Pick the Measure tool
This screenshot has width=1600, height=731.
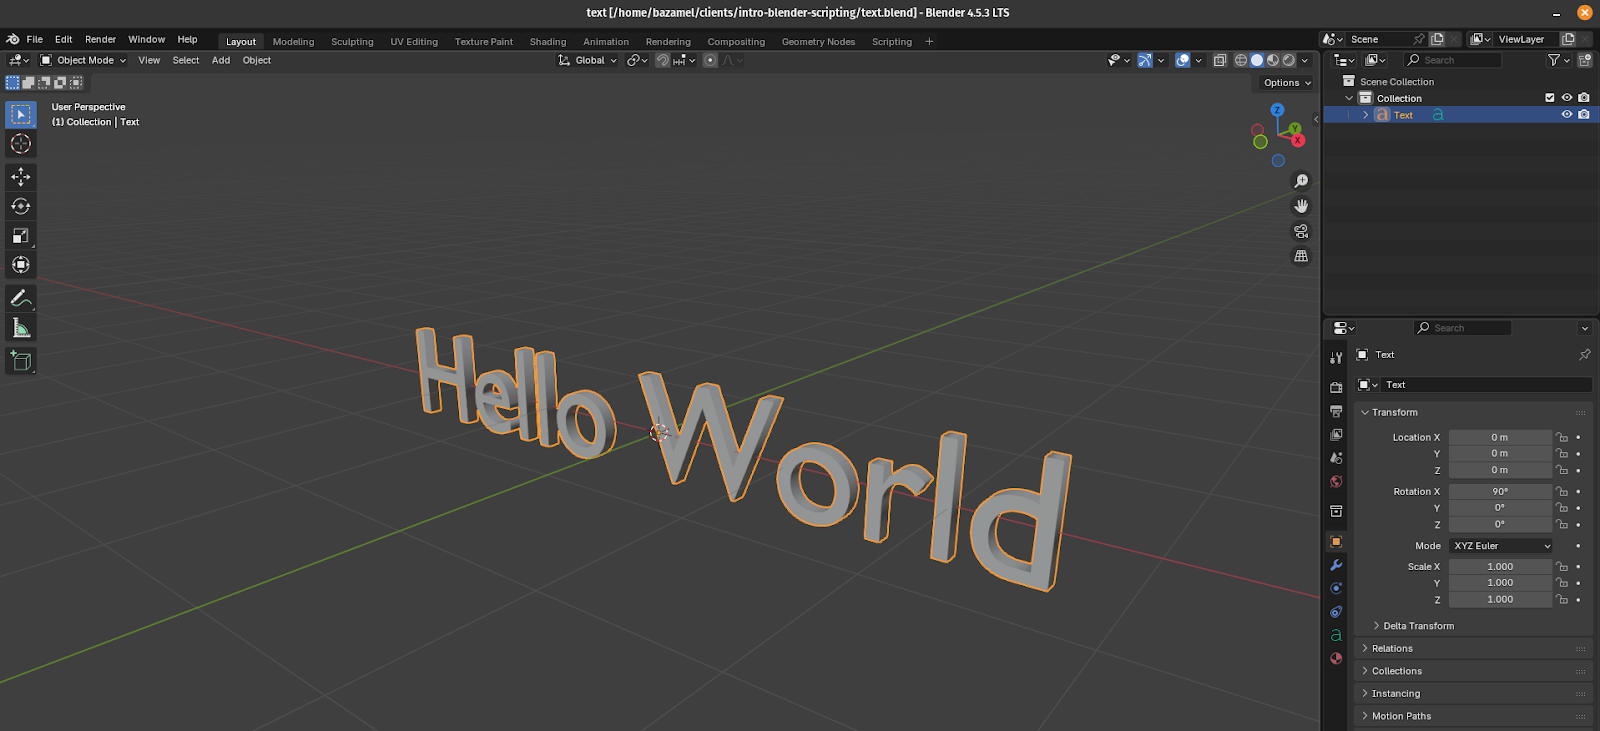point(21,328)
